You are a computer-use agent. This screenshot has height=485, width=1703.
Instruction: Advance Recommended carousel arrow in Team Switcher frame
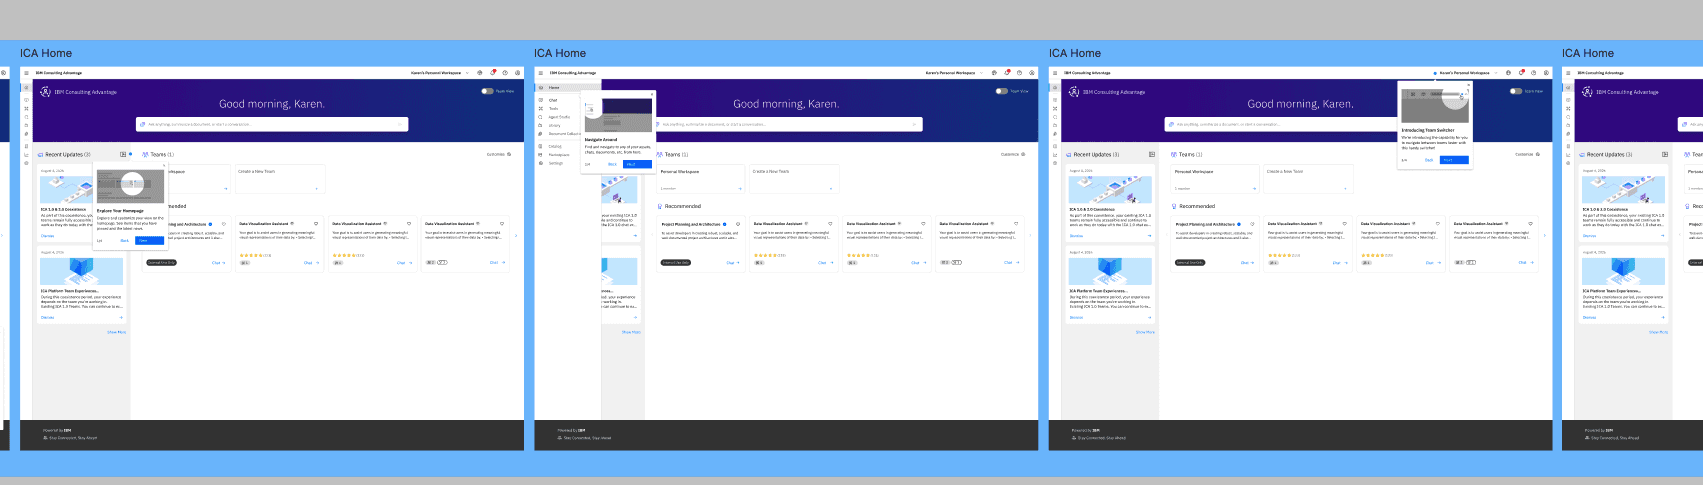click(1544, 235)
